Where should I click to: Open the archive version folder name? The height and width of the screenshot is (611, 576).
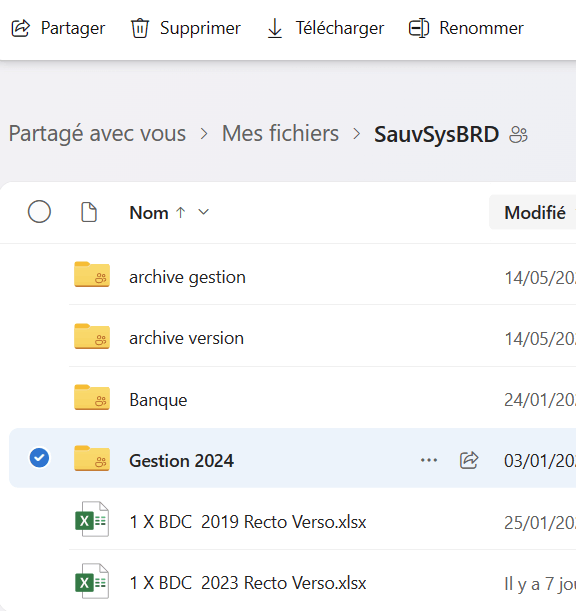click(x=186, y=338)
